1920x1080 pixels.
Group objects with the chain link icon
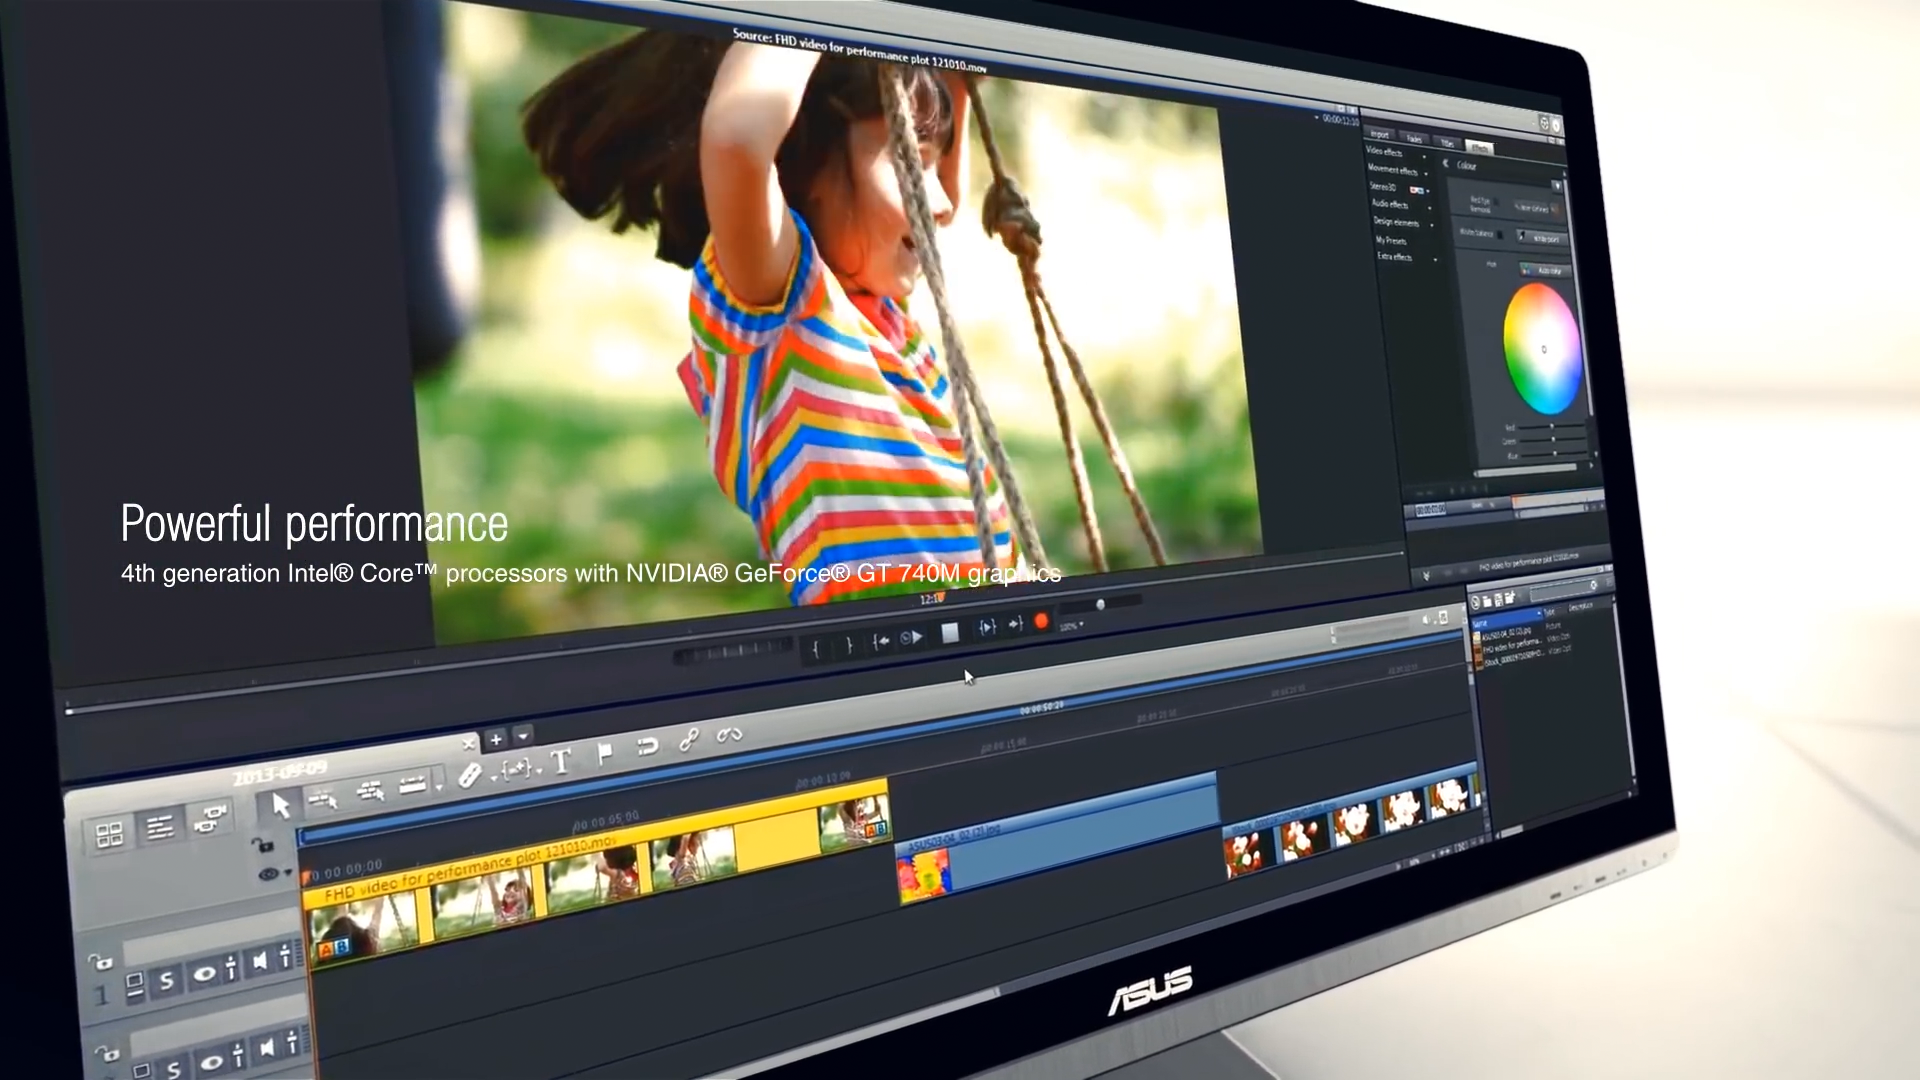coord(688,740)
